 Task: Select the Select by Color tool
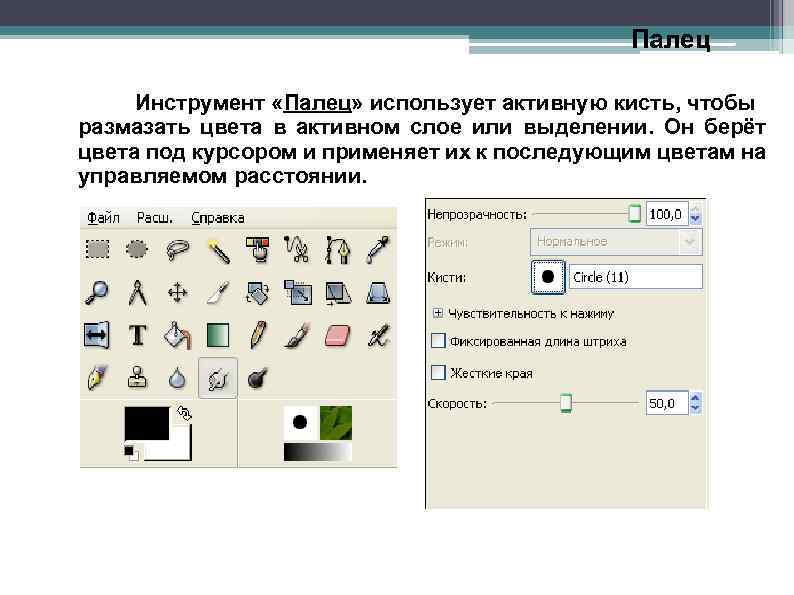(258, 249)
